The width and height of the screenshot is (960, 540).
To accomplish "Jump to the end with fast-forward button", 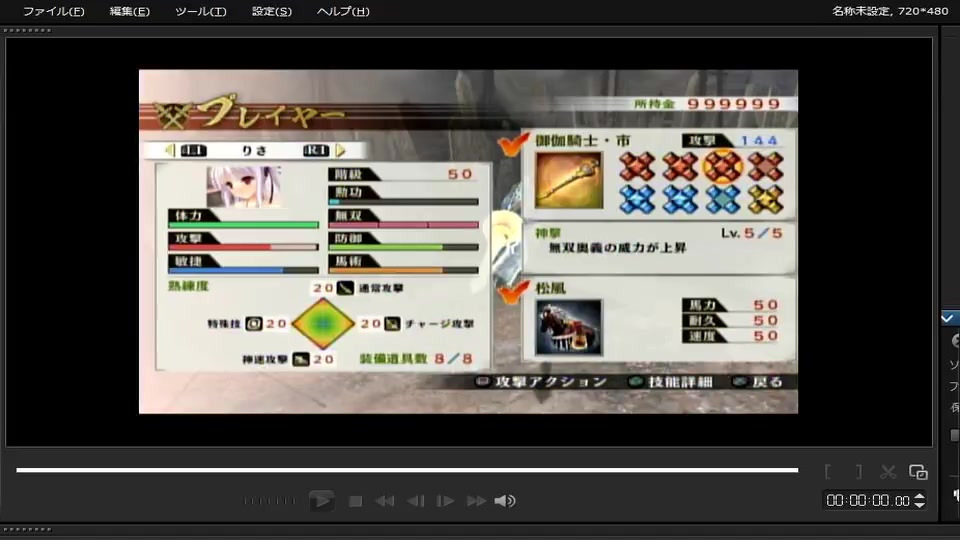I will [476, 501].
